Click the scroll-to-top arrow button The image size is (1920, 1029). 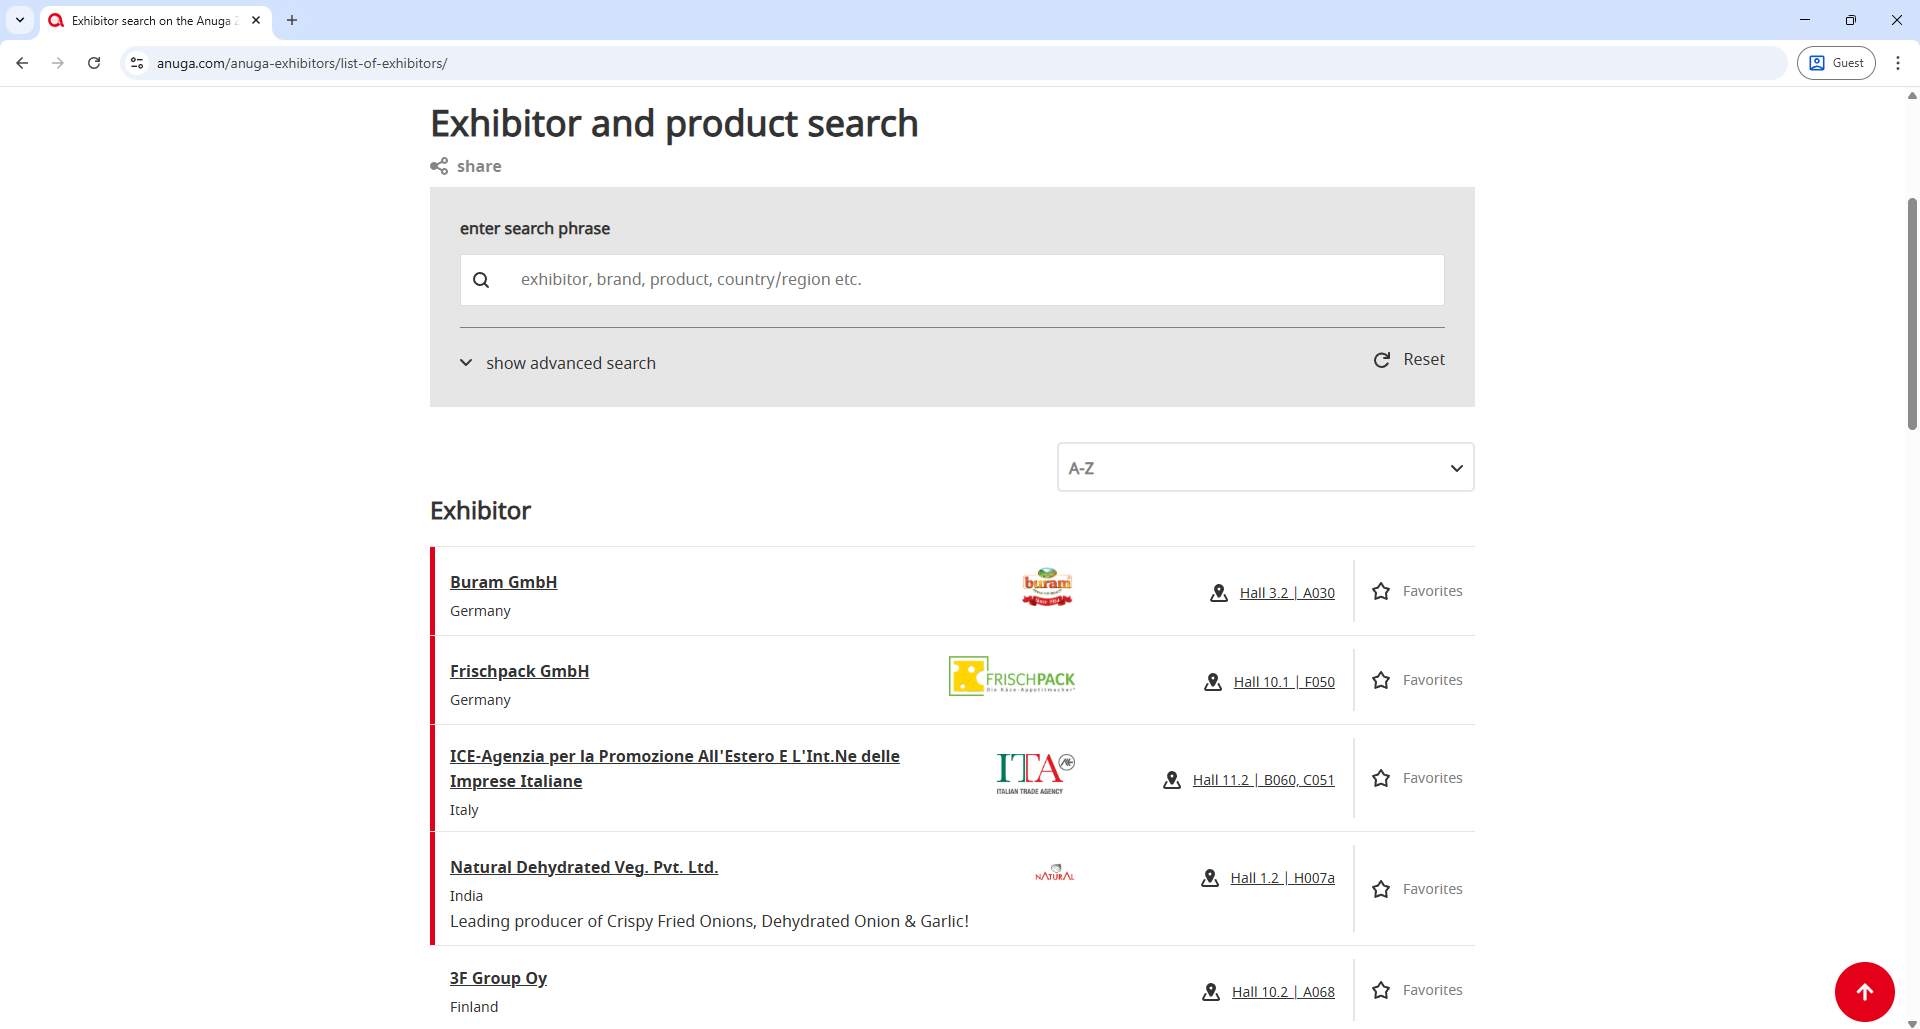click(1865, 991)
